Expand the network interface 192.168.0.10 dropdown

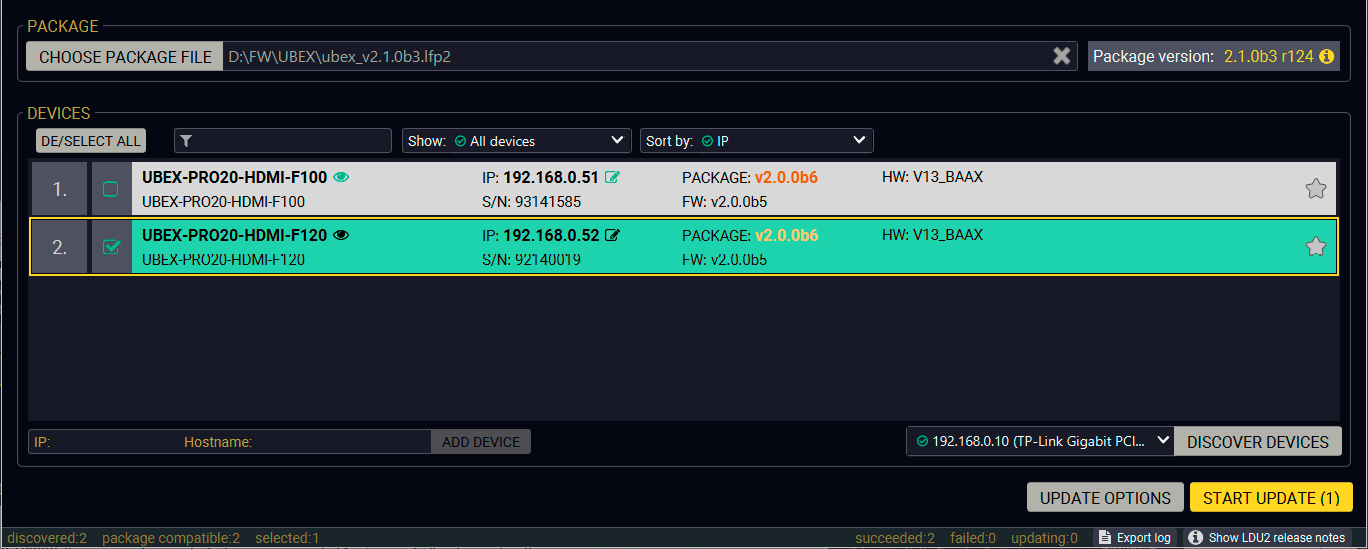coord(1039,441)
